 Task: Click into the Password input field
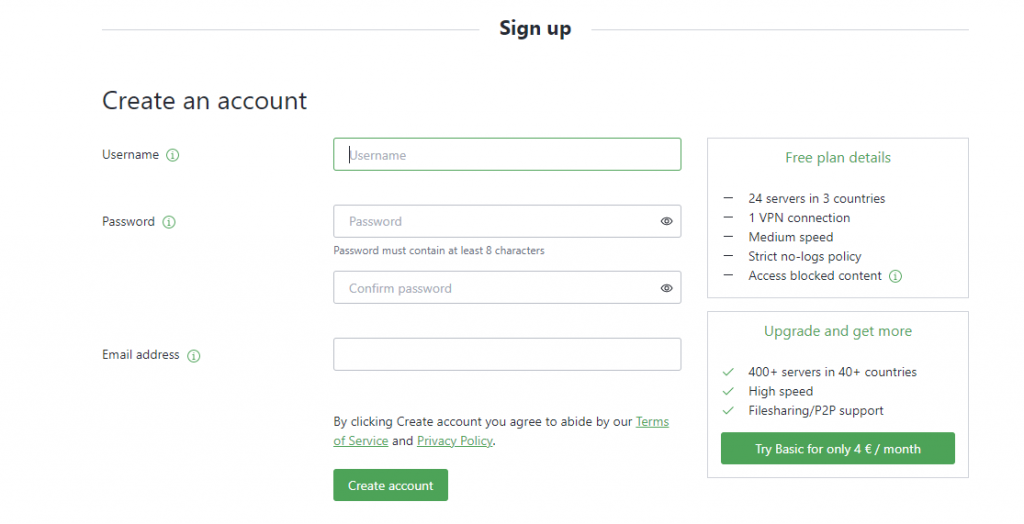(x=507, y=221)
